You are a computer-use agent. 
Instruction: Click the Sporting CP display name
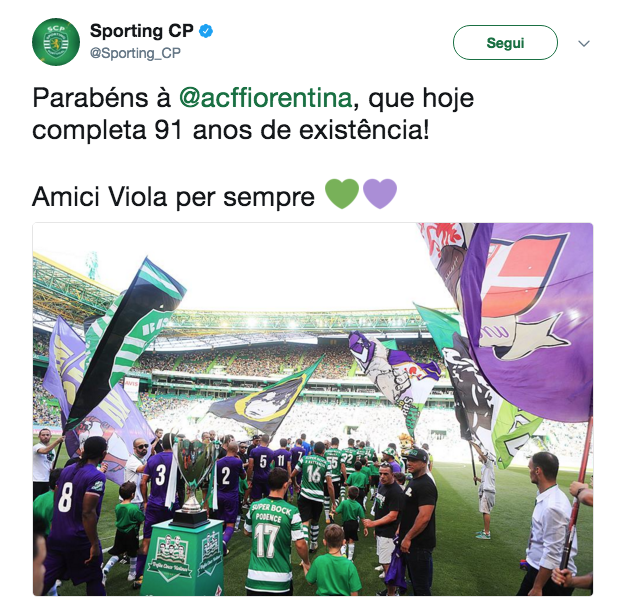[142, 31]
